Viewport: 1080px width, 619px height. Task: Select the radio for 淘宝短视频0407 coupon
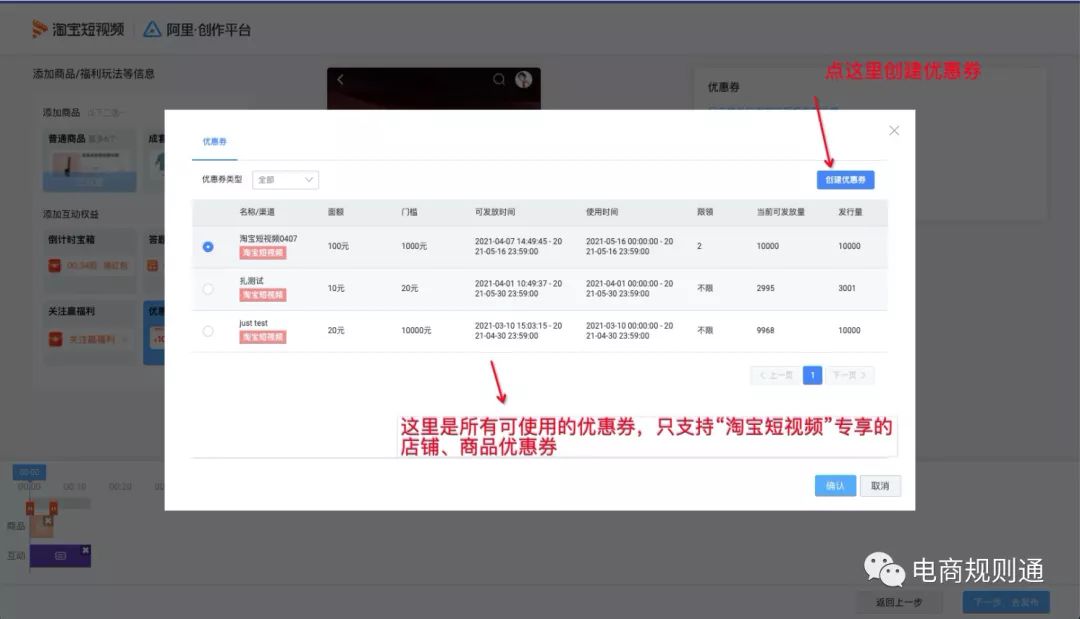[x=208, y=246]
